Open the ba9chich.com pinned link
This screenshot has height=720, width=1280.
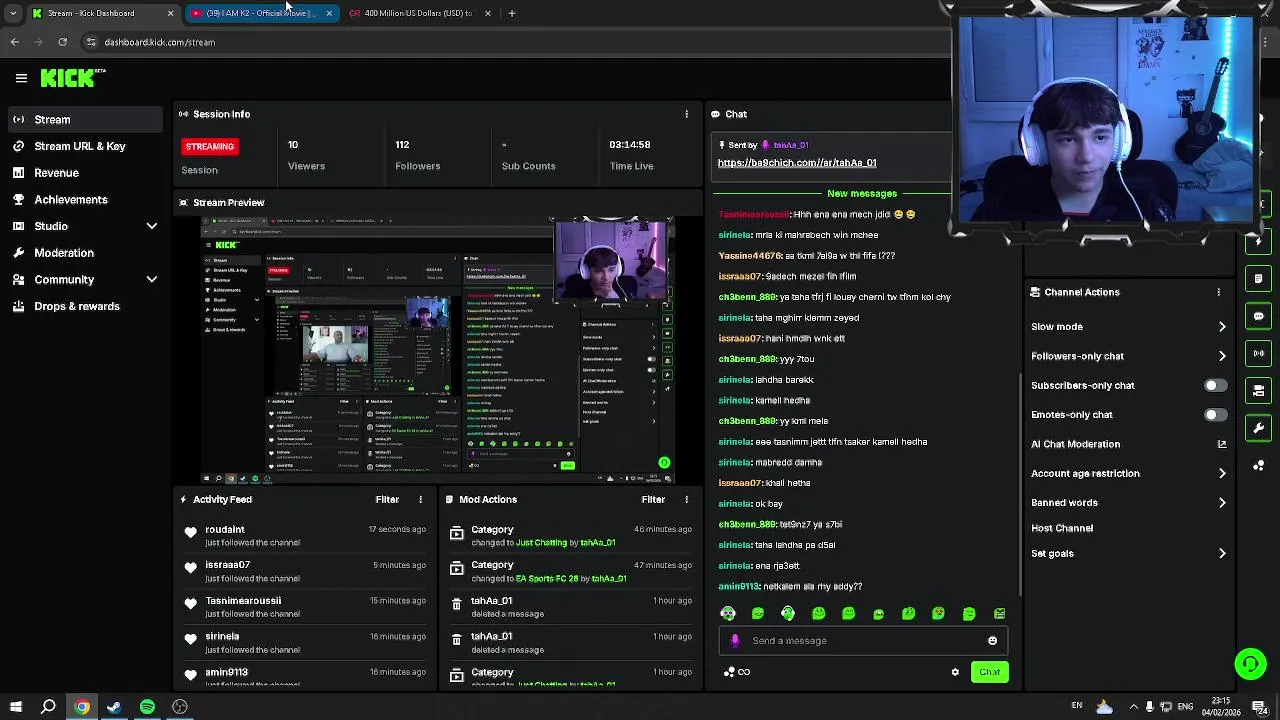(796, 163)
